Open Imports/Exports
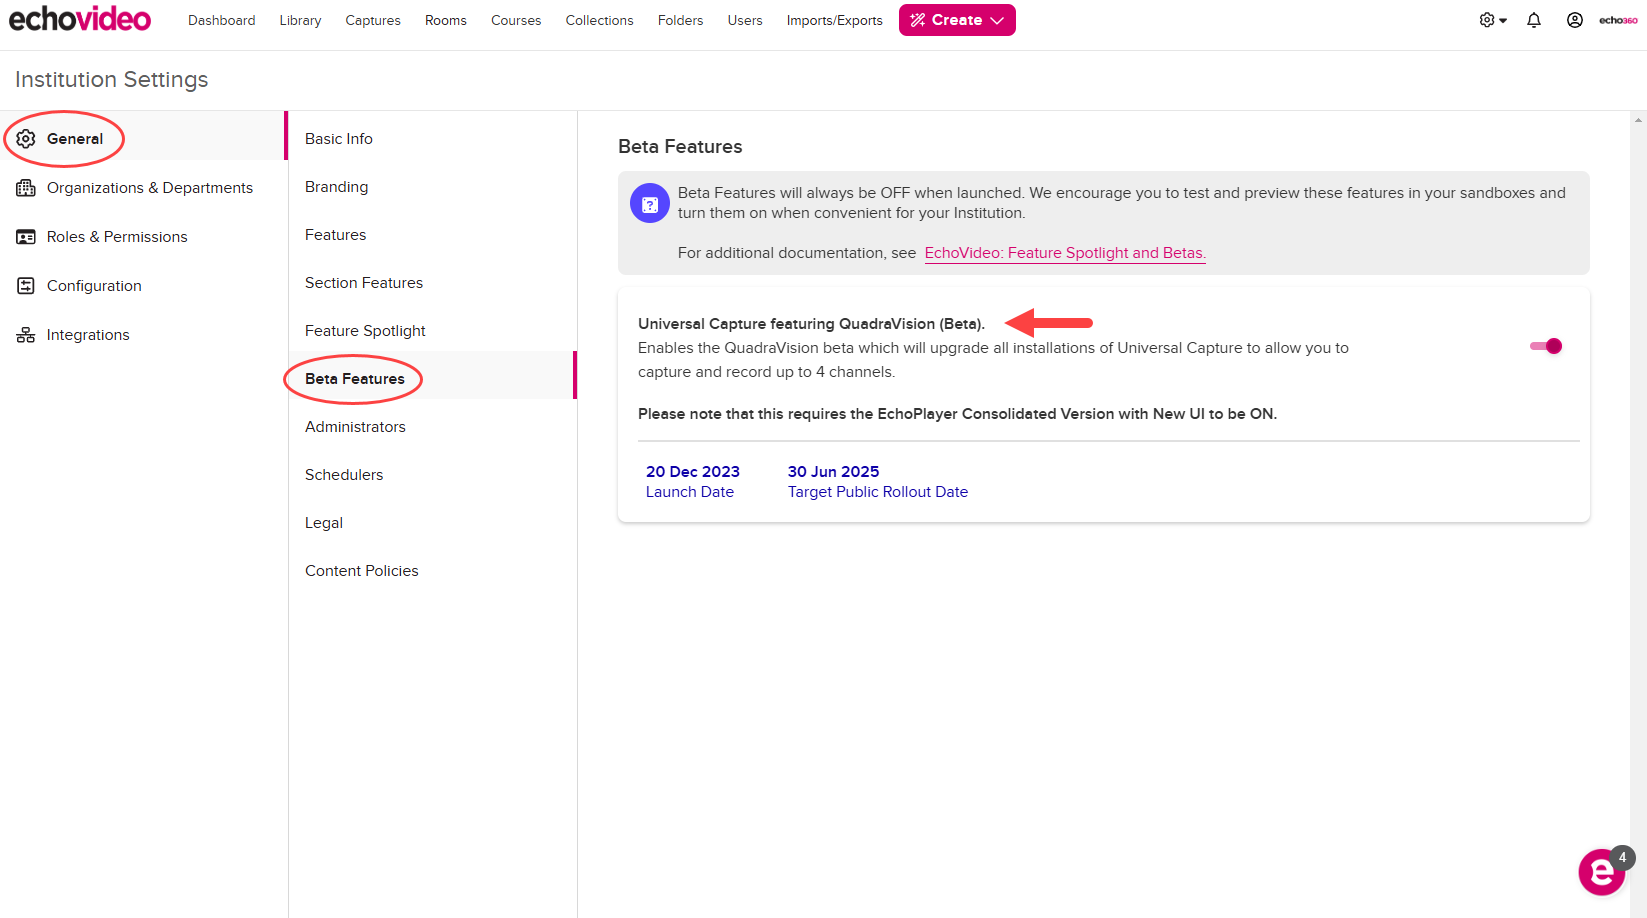The height and width of the screenshot is (918, 1647). 834,20
